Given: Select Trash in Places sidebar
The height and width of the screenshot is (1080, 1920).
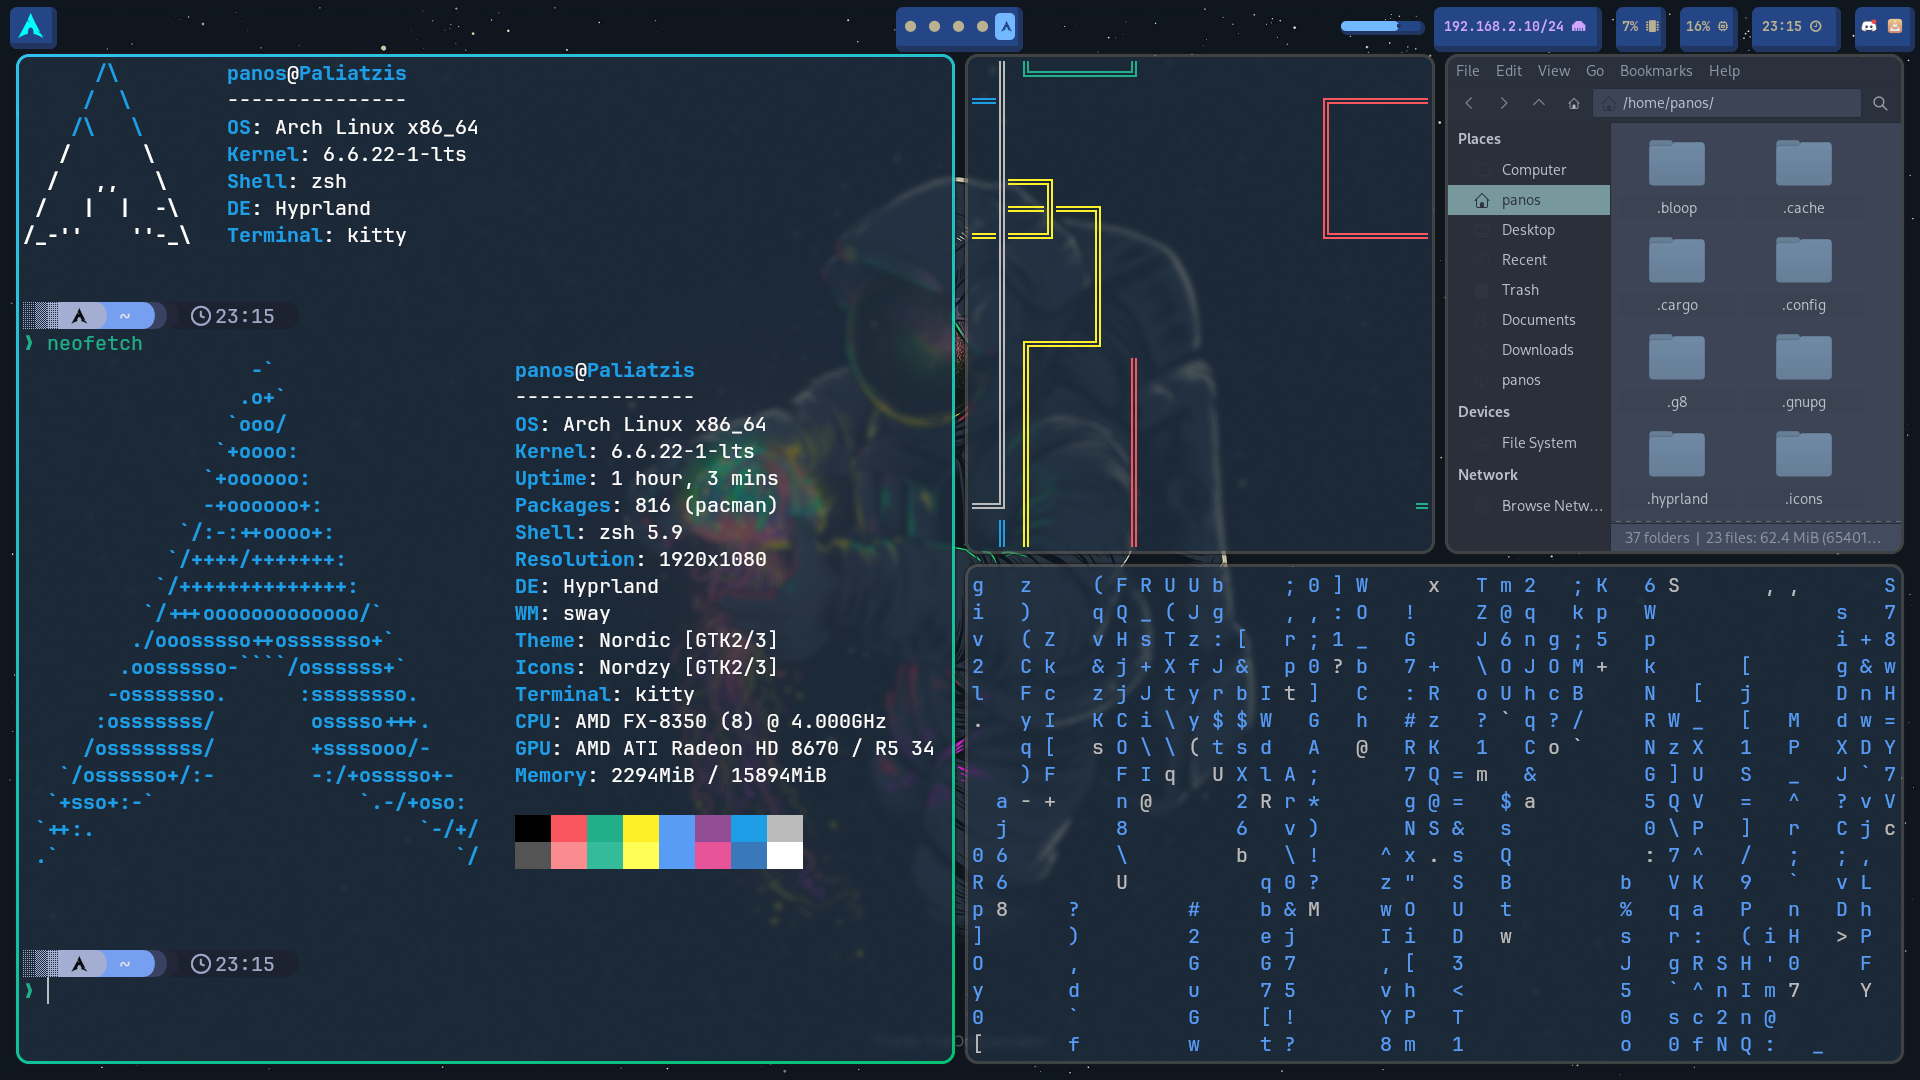Looking at the screenshot, I should tap(1519, 290).
